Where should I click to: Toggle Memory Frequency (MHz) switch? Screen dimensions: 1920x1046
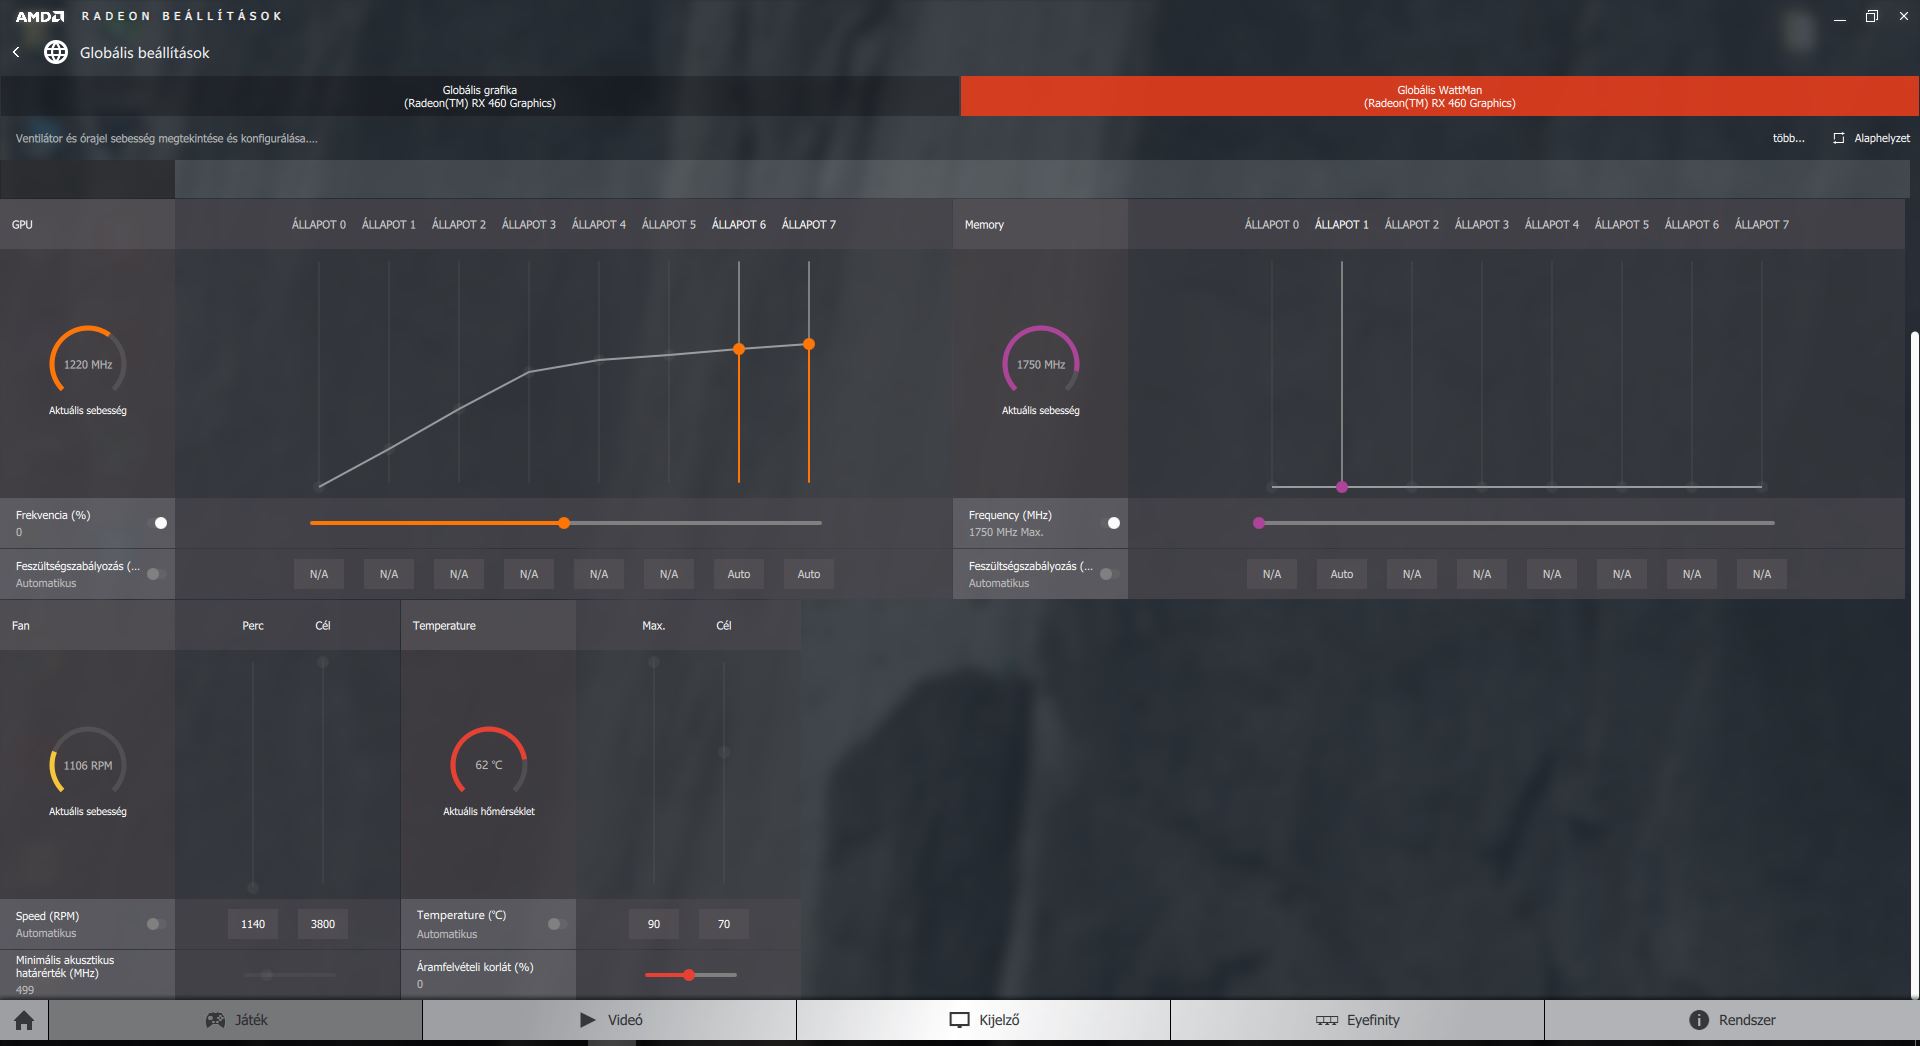1110,523
